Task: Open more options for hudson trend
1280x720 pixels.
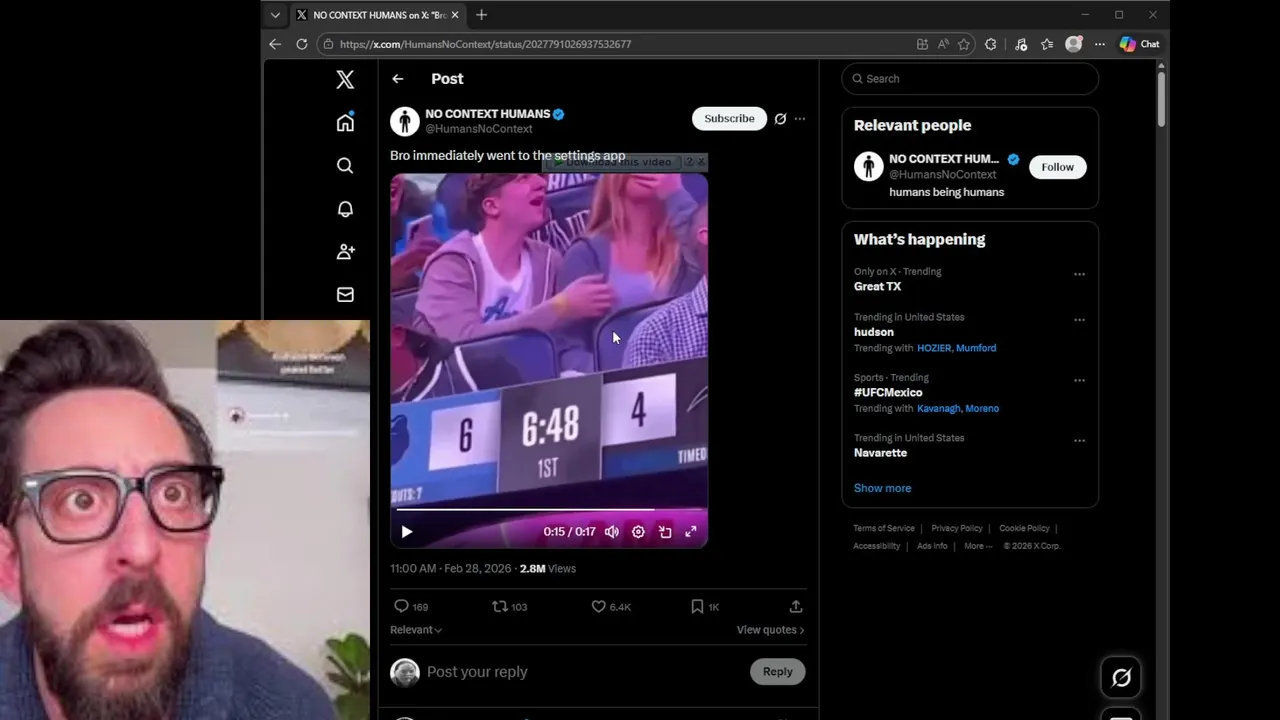Action: tap(1079, 320)
